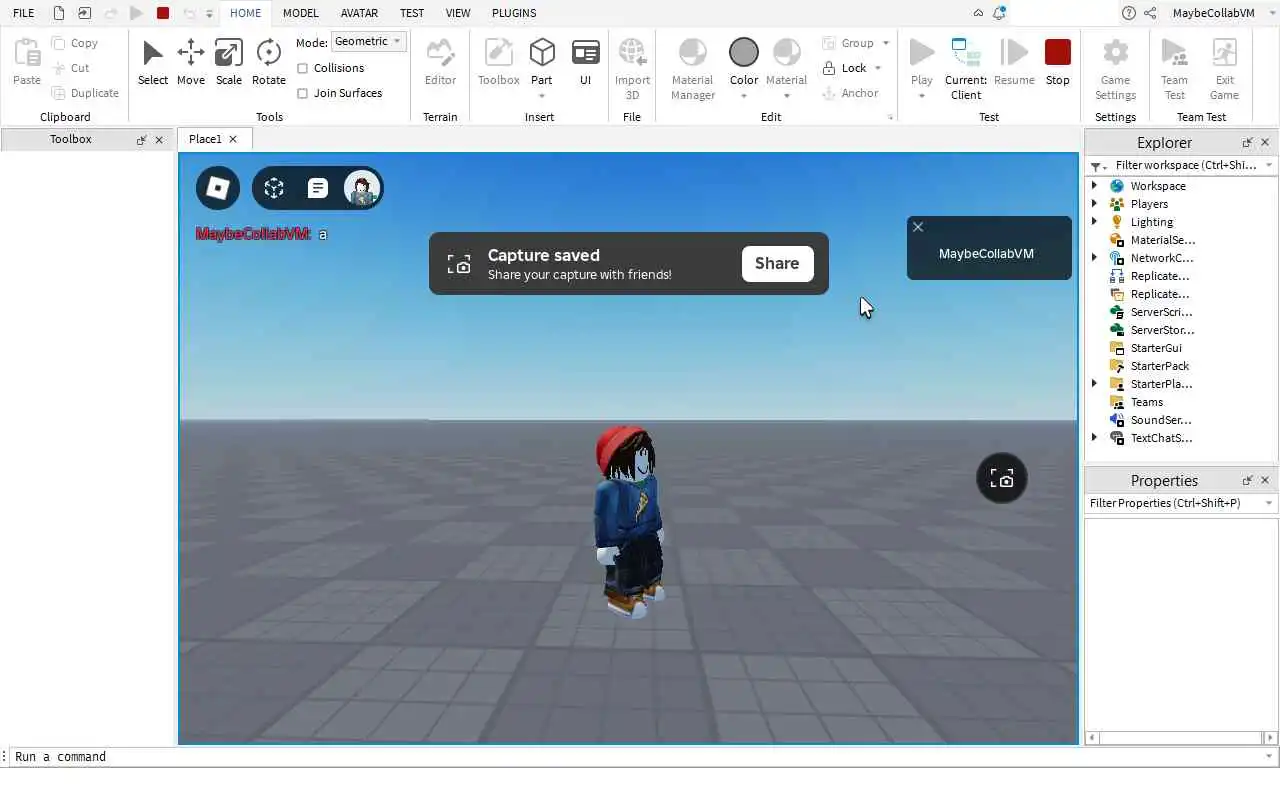Click in the Run a command bar
This screenshot has height=800, width=1280.
coord(640,757)
